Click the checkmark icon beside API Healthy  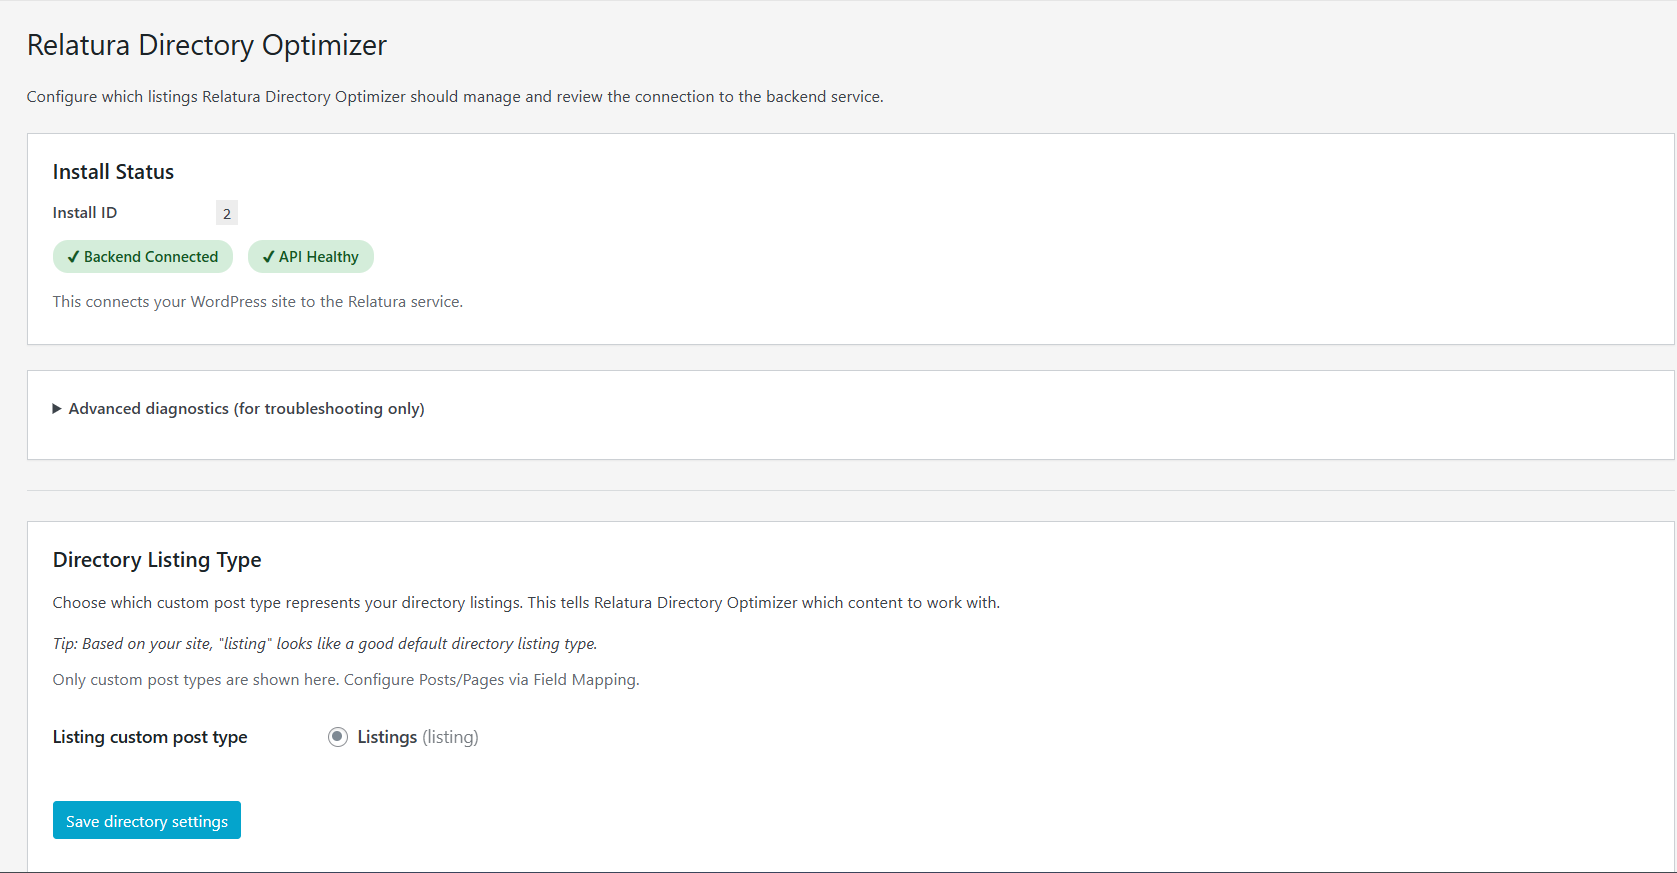pos(268,257)
